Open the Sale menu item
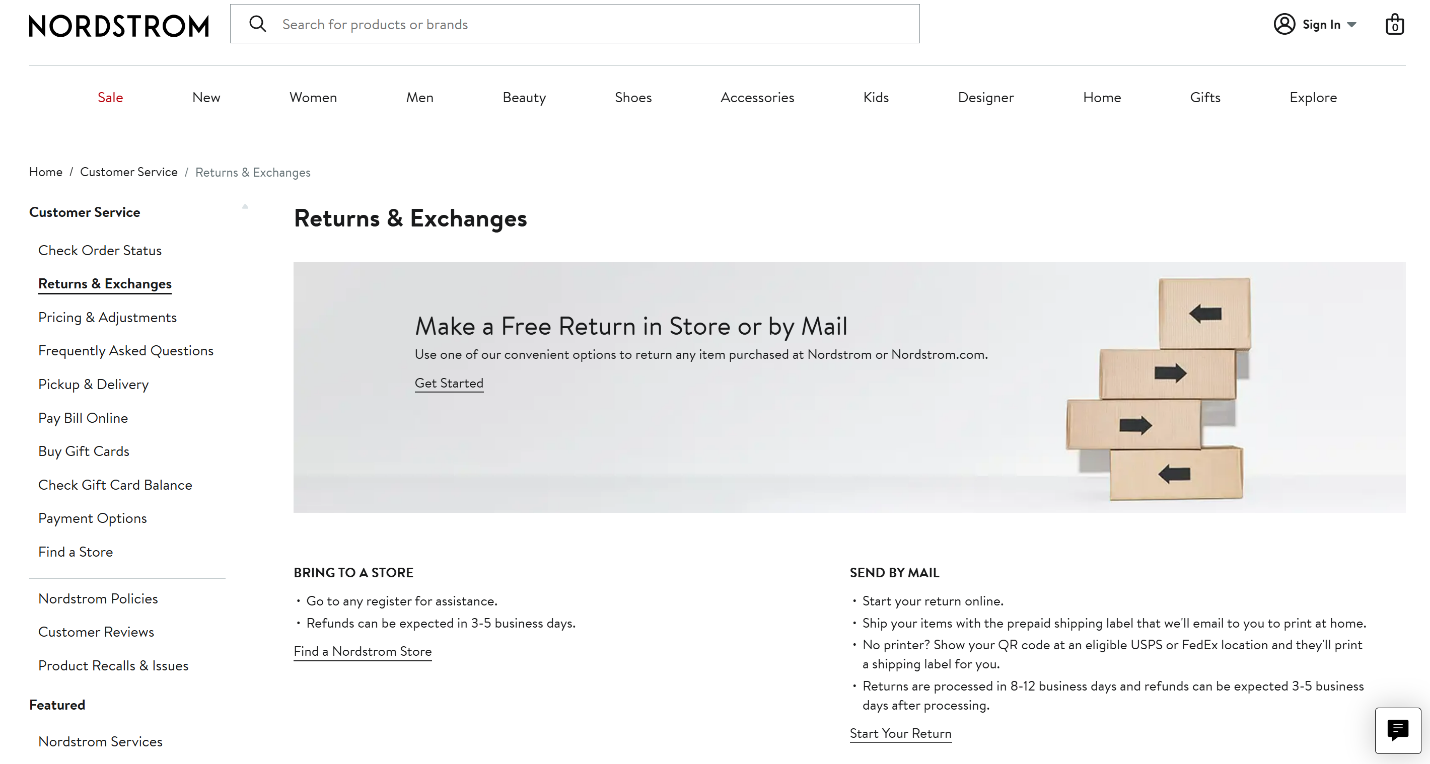The image size is (1430, 764). pos(109,97)
